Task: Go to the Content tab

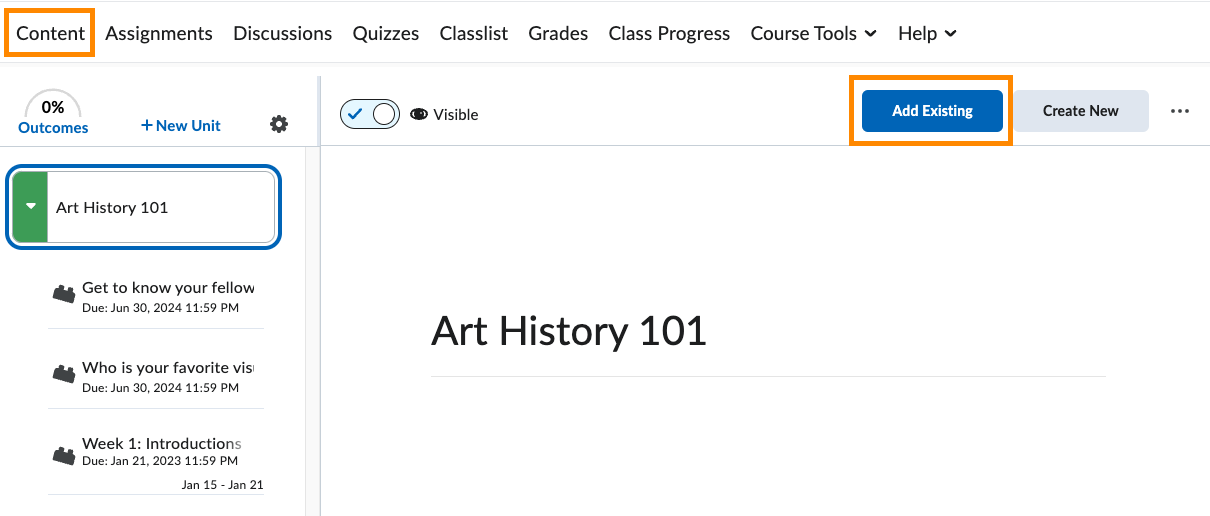Action: pyautogui.click(x=51, y=33)
